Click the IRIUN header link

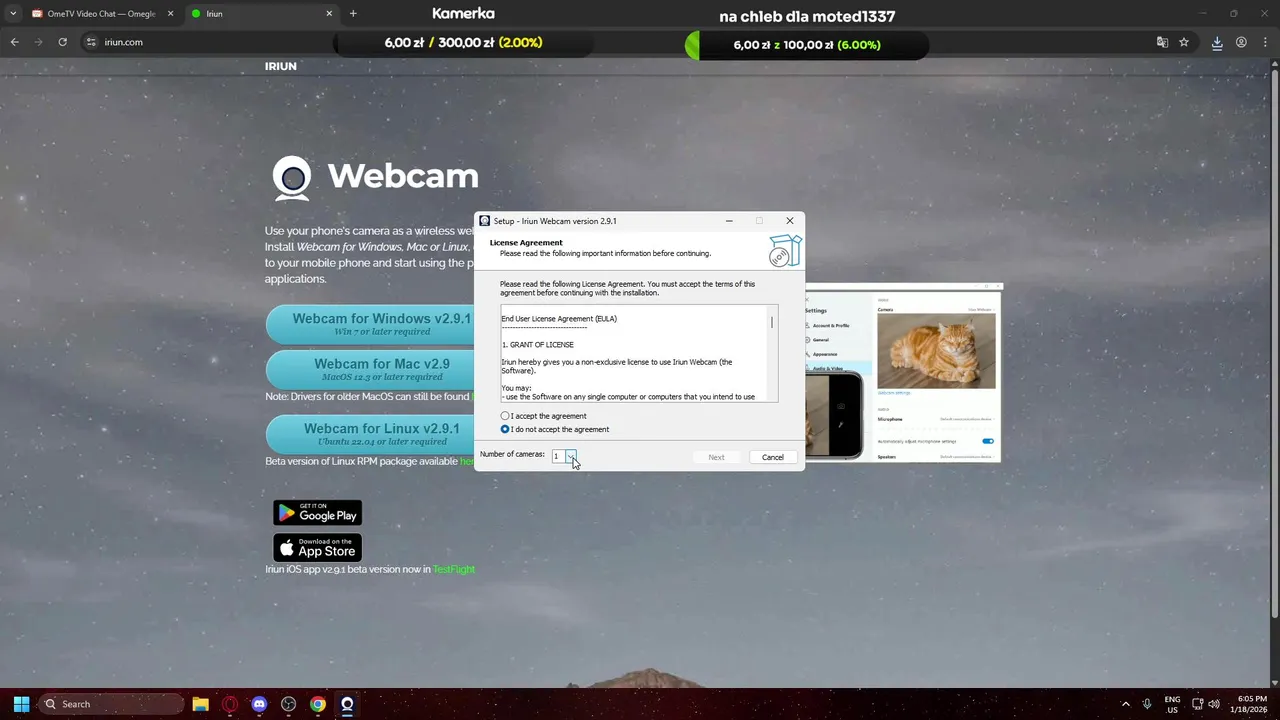tap(280, 66)
